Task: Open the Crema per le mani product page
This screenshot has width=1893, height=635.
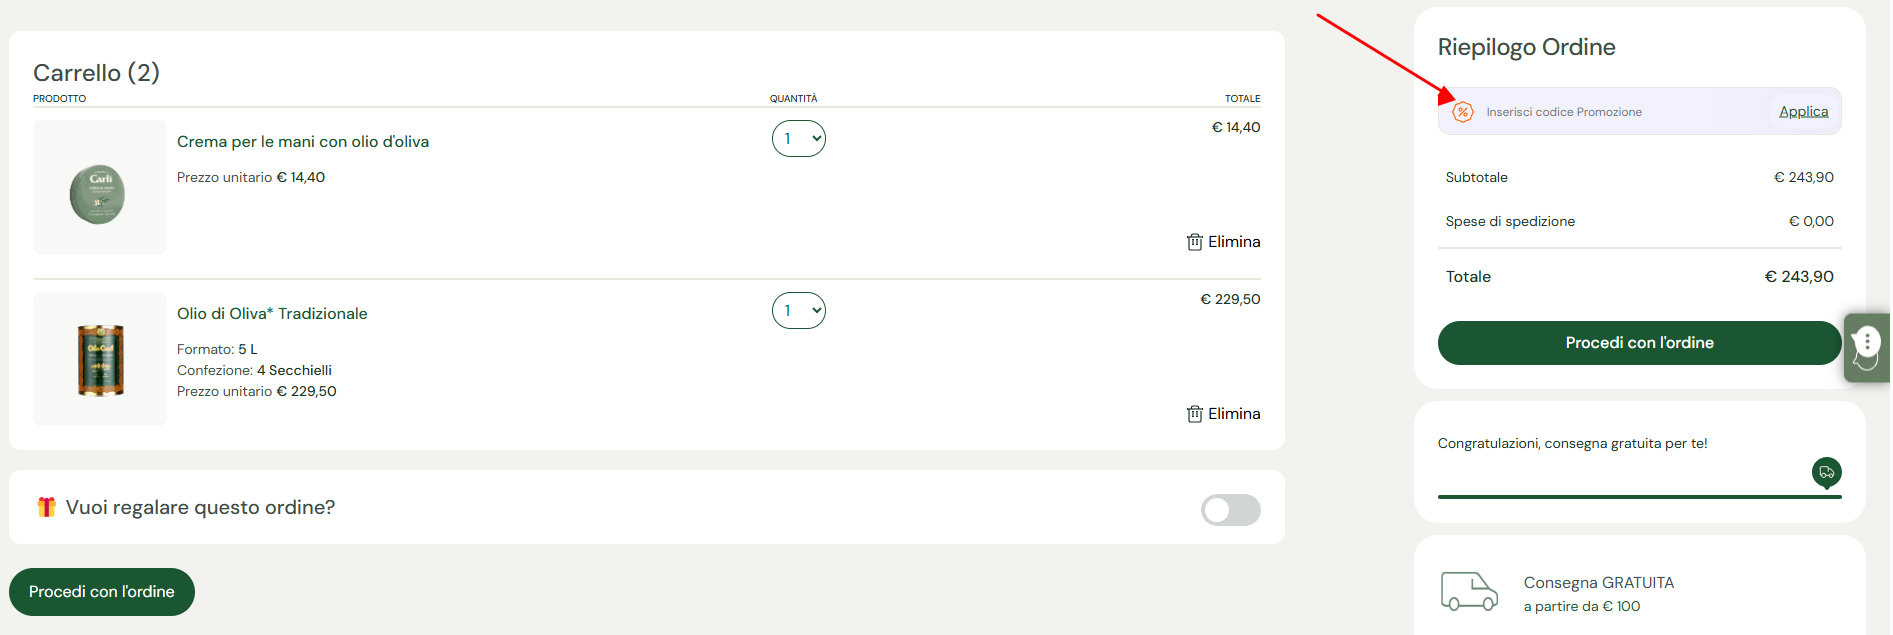Action: (302, 141)
